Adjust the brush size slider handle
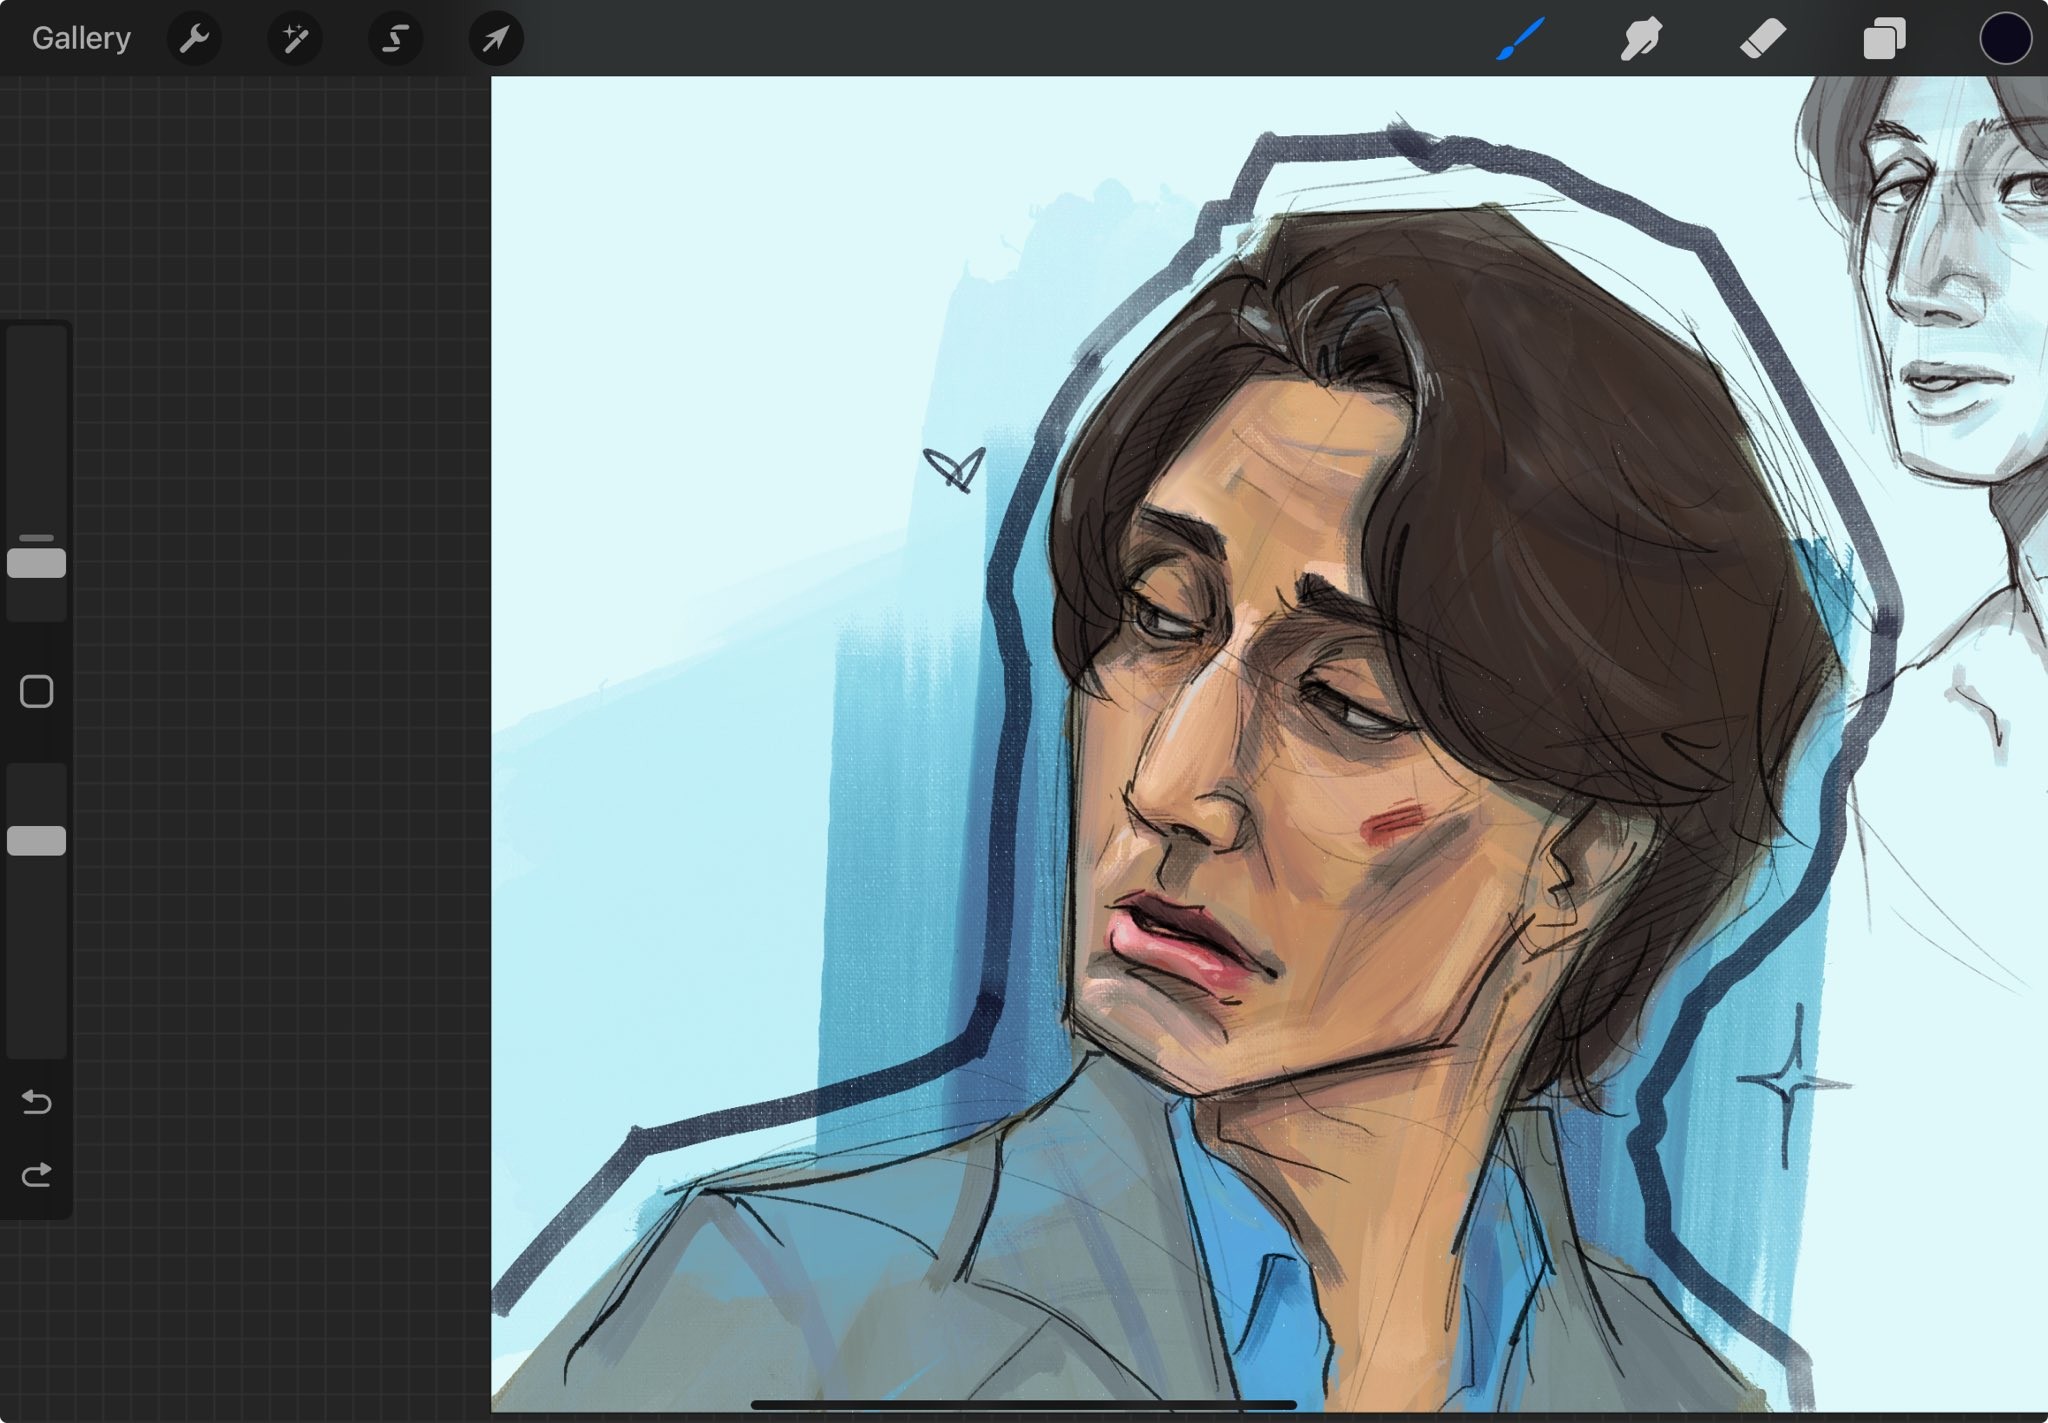Screen dimensions: 2048x1423 click(x=37, y=563)
